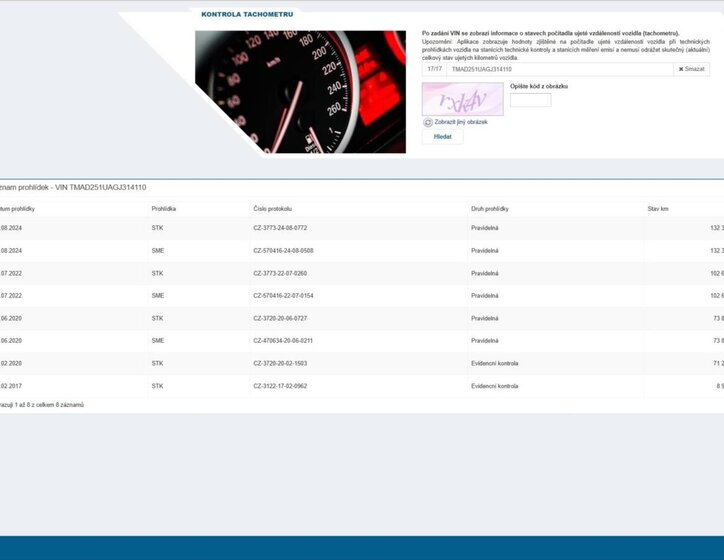Click the refresh captcha circular arrow icon
Image resolution: width=724 pixels, height=560 pixels.
point(428,122)
